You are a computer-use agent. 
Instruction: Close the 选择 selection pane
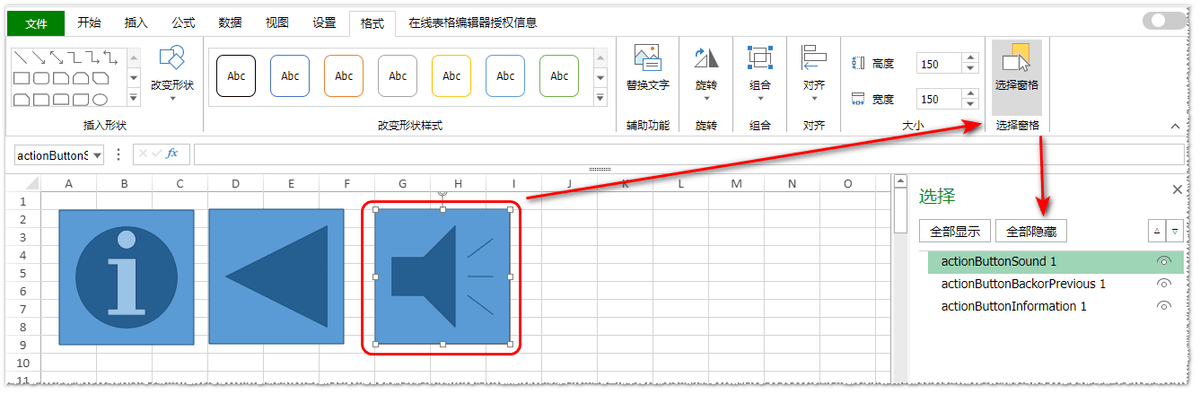click(x=1177, y=189)
